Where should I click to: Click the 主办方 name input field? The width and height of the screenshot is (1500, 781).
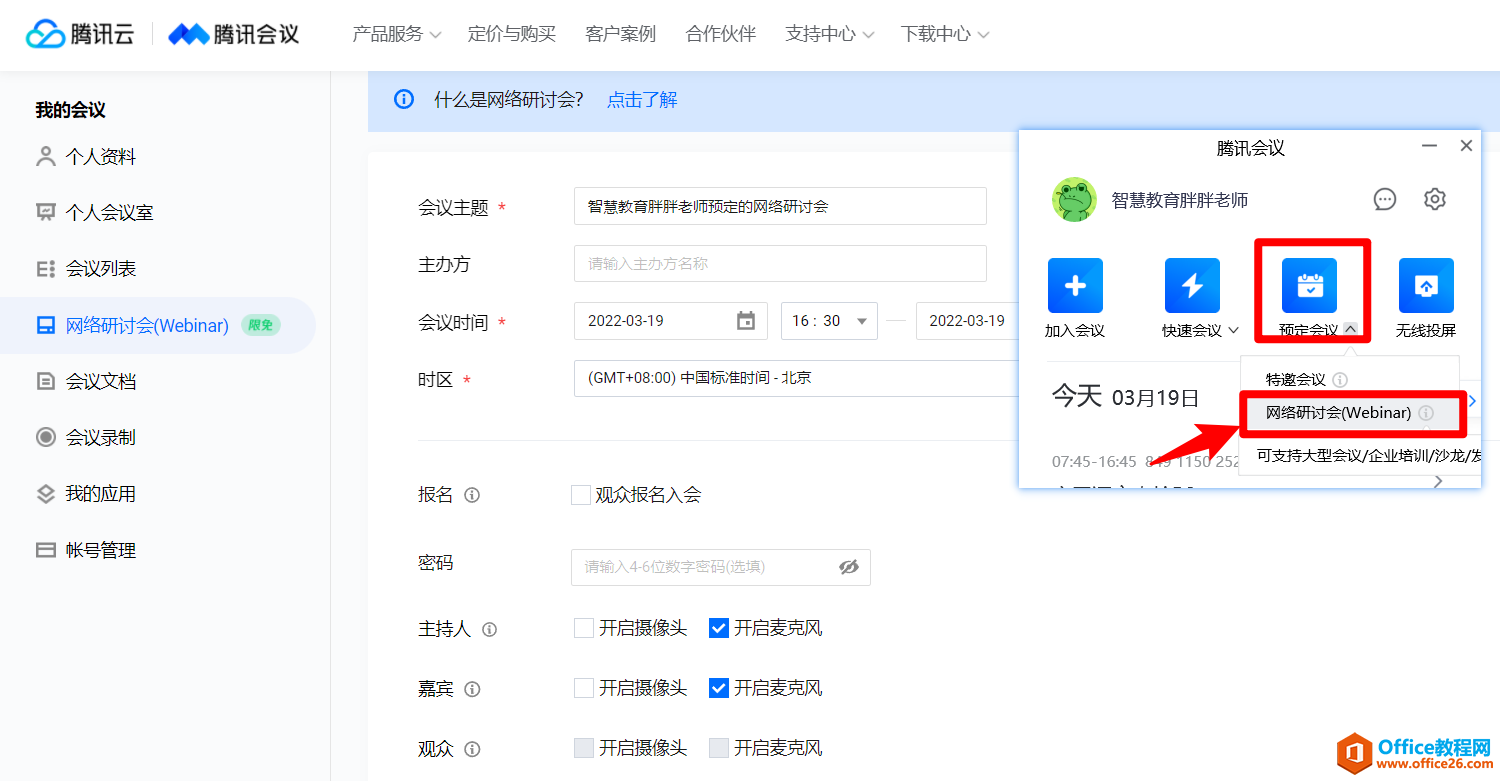click(x=780, y=264)
